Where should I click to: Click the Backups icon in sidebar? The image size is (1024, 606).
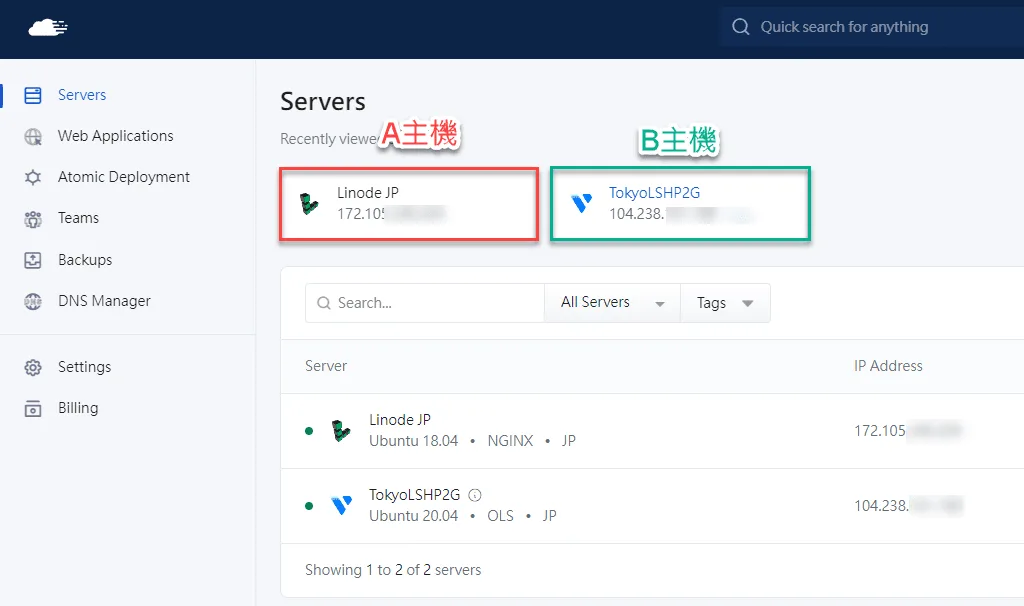click(x=33, y=260)
